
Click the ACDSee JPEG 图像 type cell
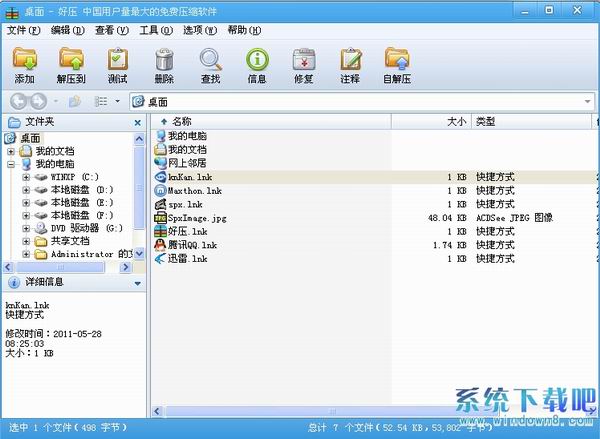(x=515, y=218)
